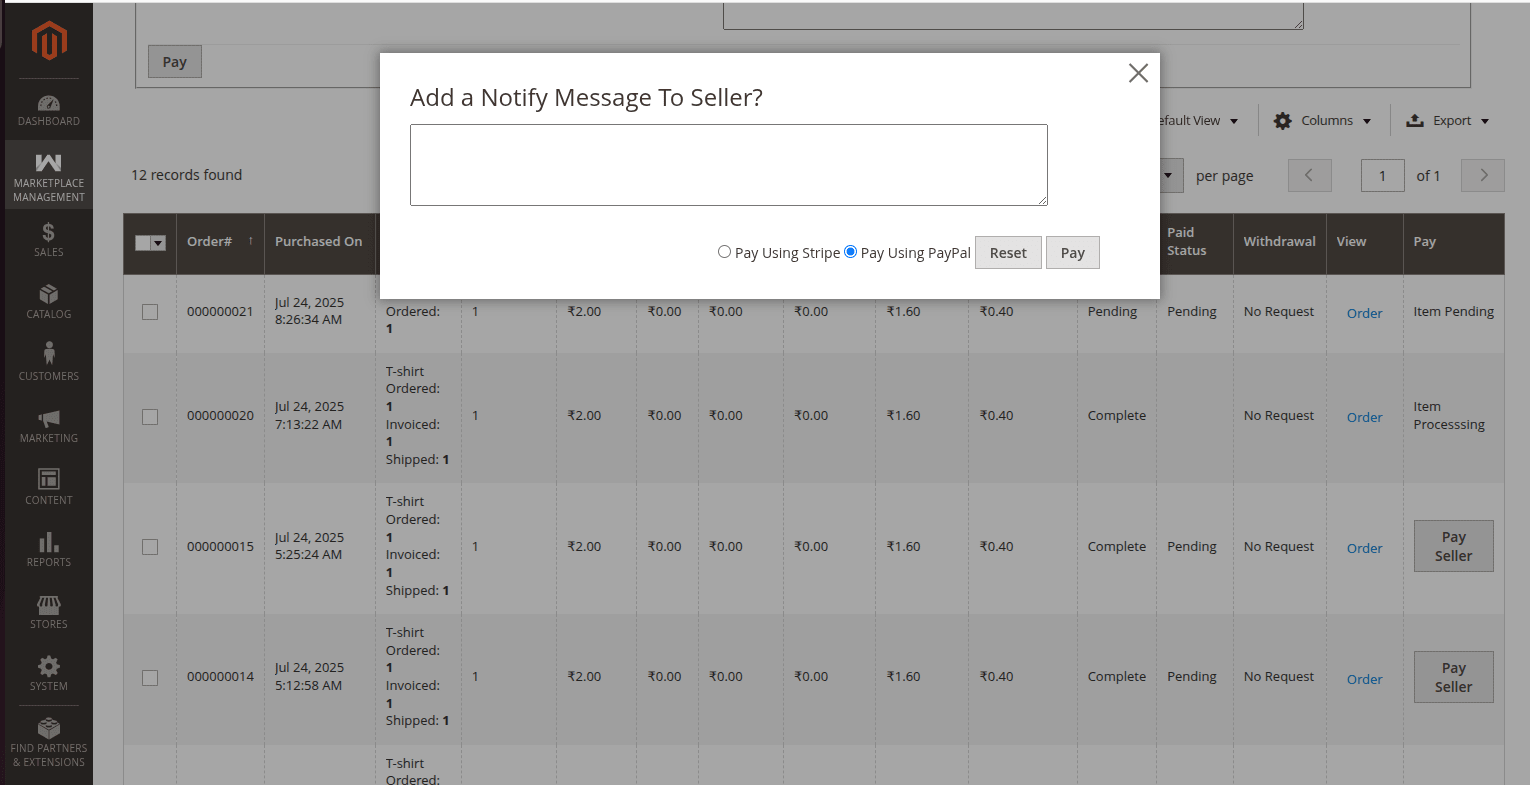Click the Withdrawal column header
The width and height of the screenshot is (1530, 785).
pyautogui.click(x=1279, y=242)
